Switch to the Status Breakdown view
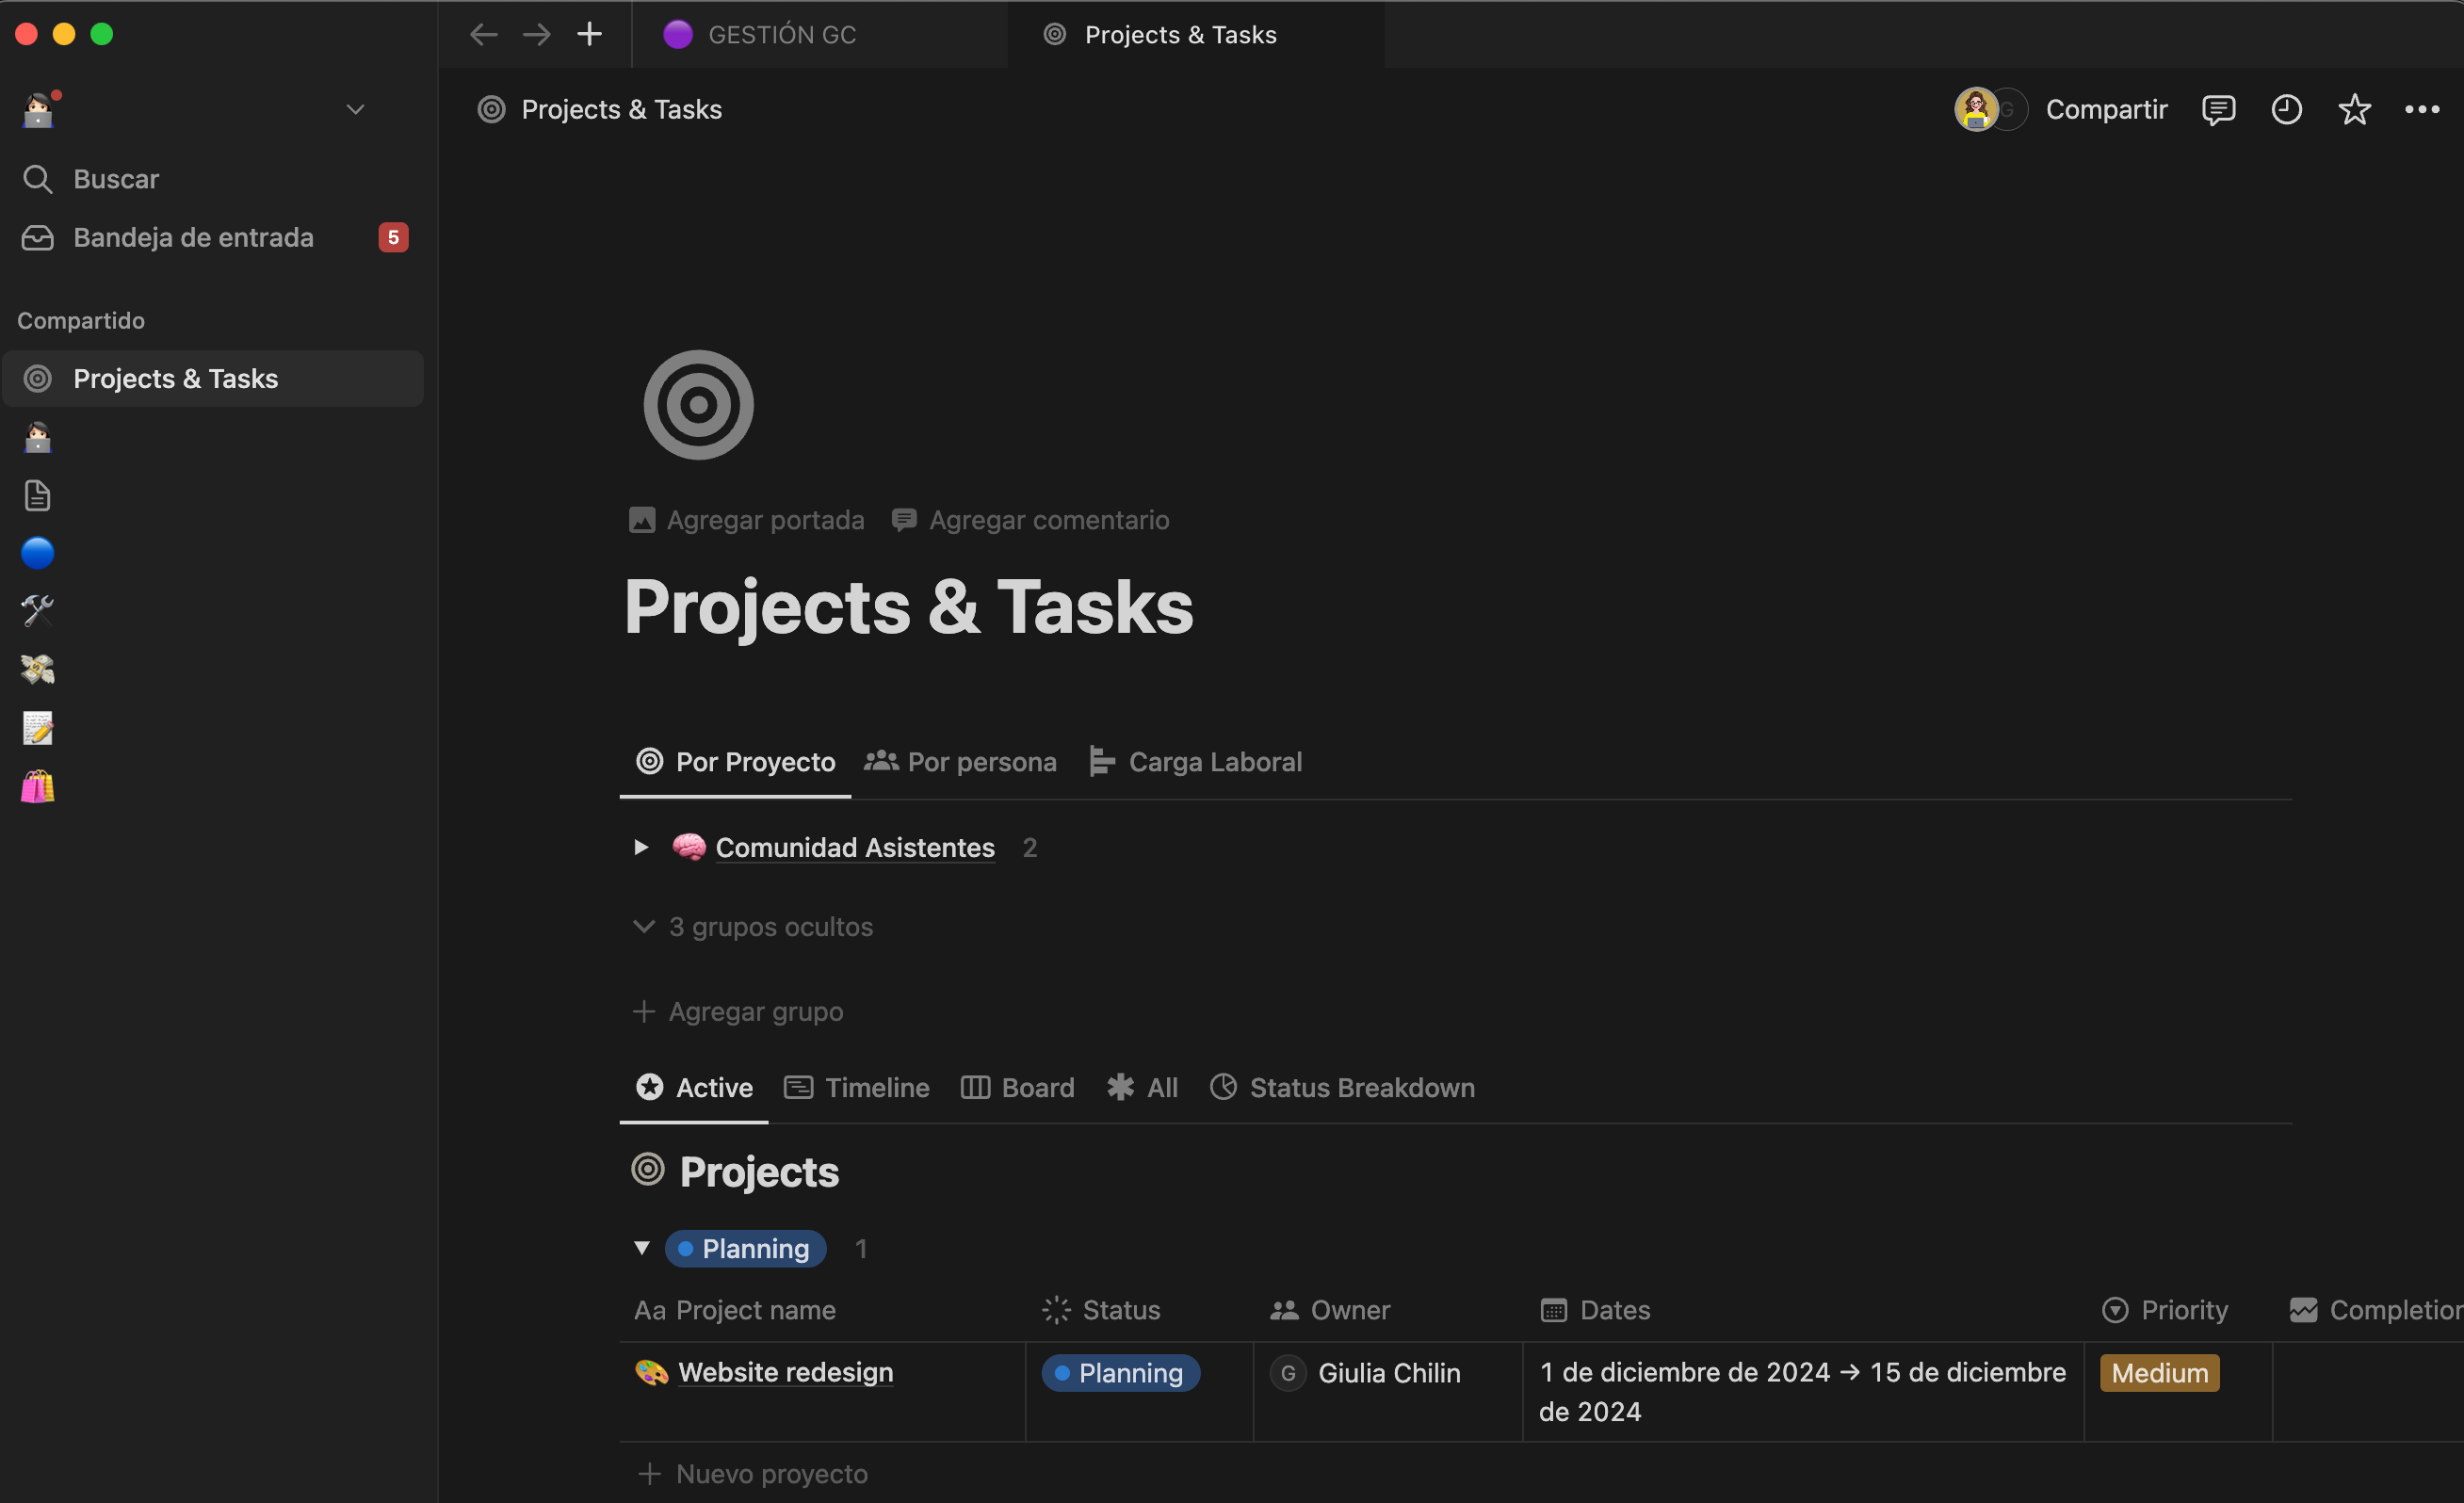Image resolution: width=2464 pixels, height=1503 pixels. click(1342, 1087)
